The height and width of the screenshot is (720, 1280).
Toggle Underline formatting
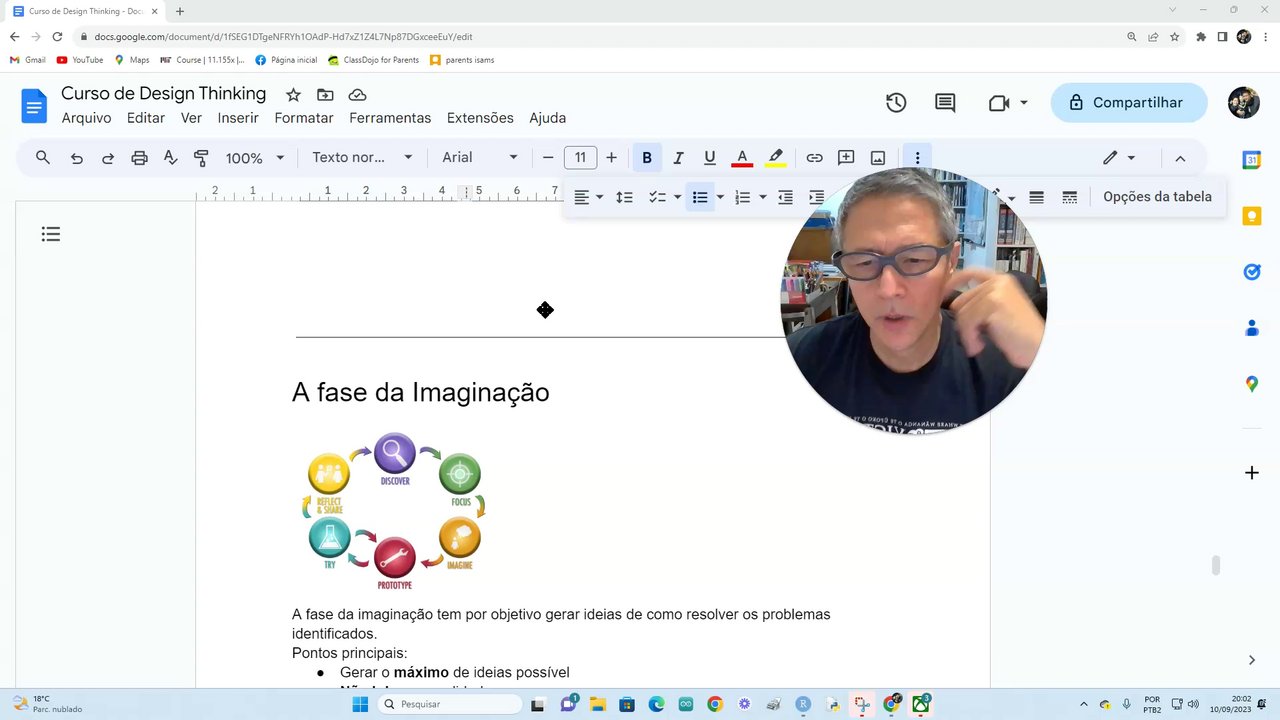click(710, 158)
